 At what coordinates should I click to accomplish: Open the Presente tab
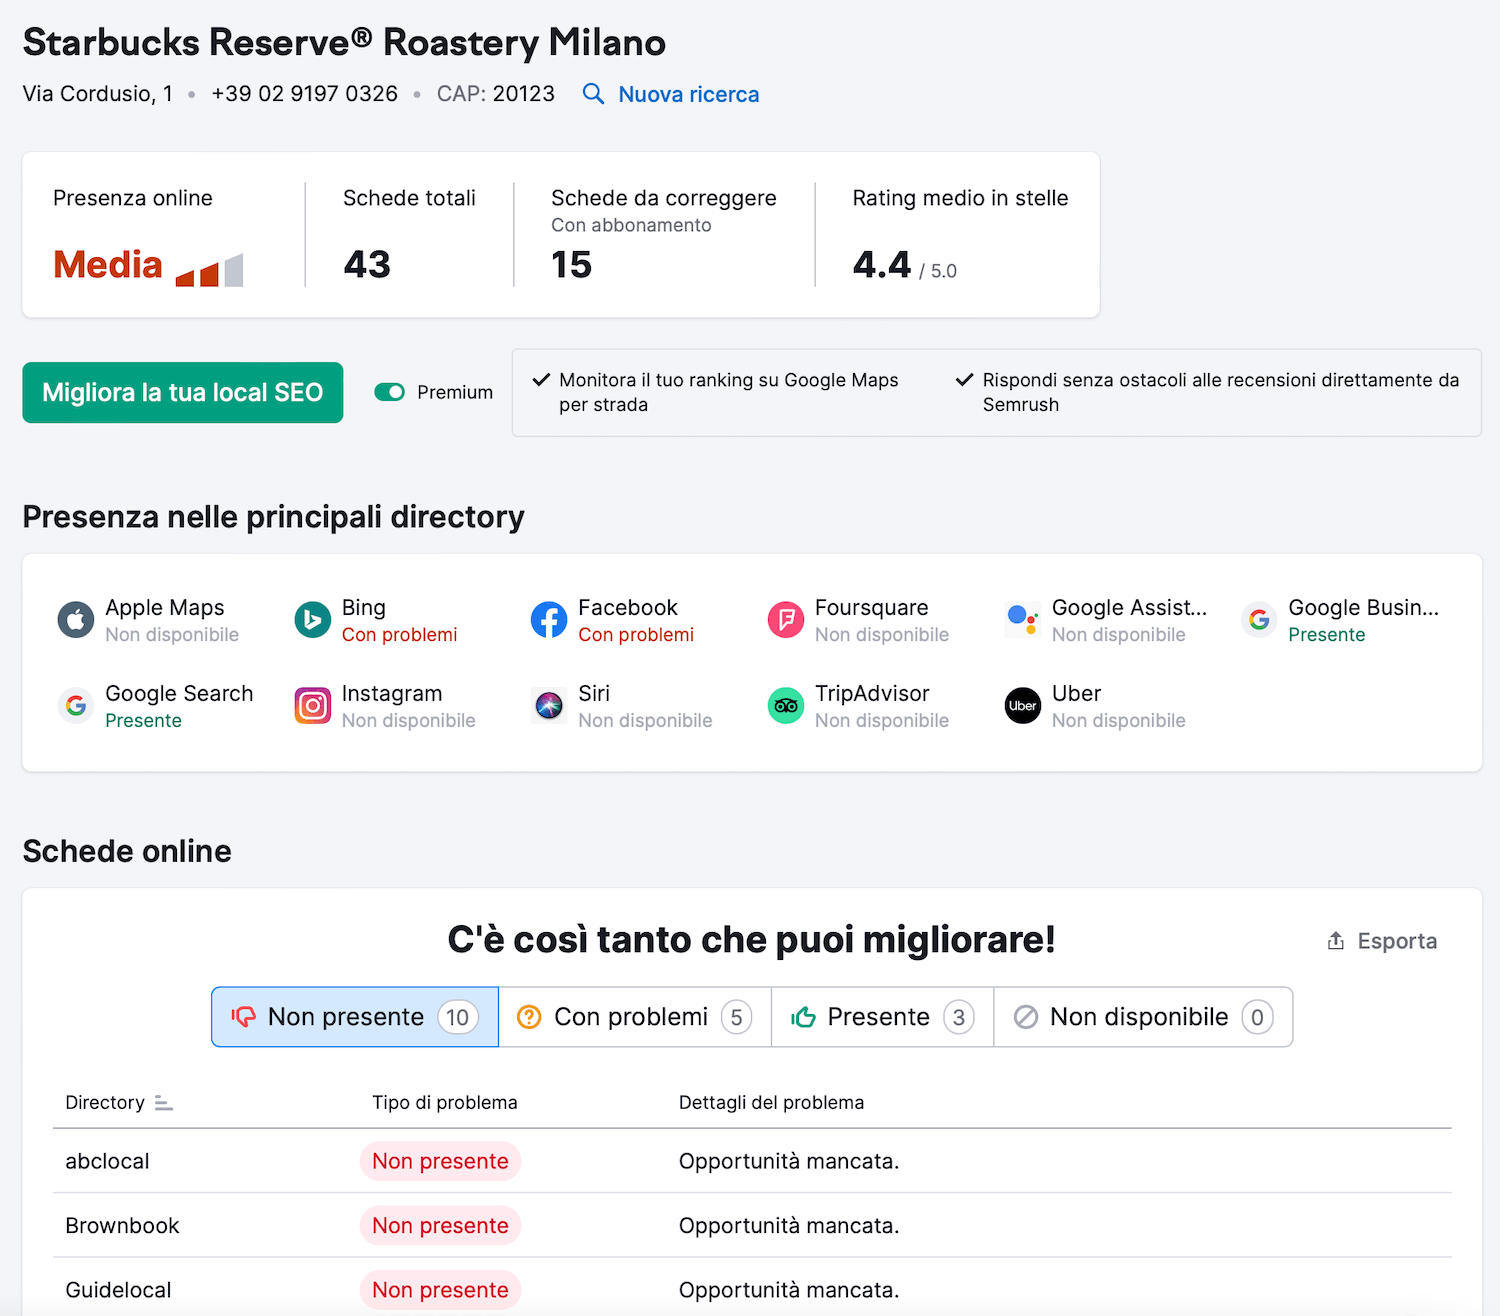pos(883,1017)
